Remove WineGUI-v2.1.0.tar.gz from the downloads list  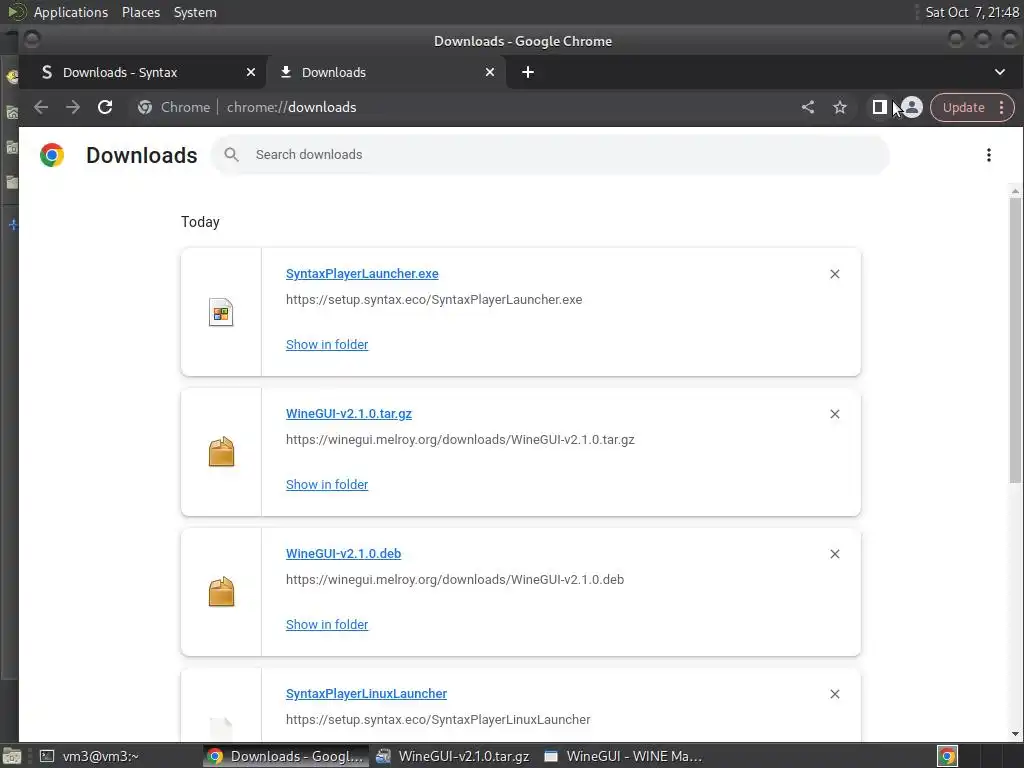point(835,414)
